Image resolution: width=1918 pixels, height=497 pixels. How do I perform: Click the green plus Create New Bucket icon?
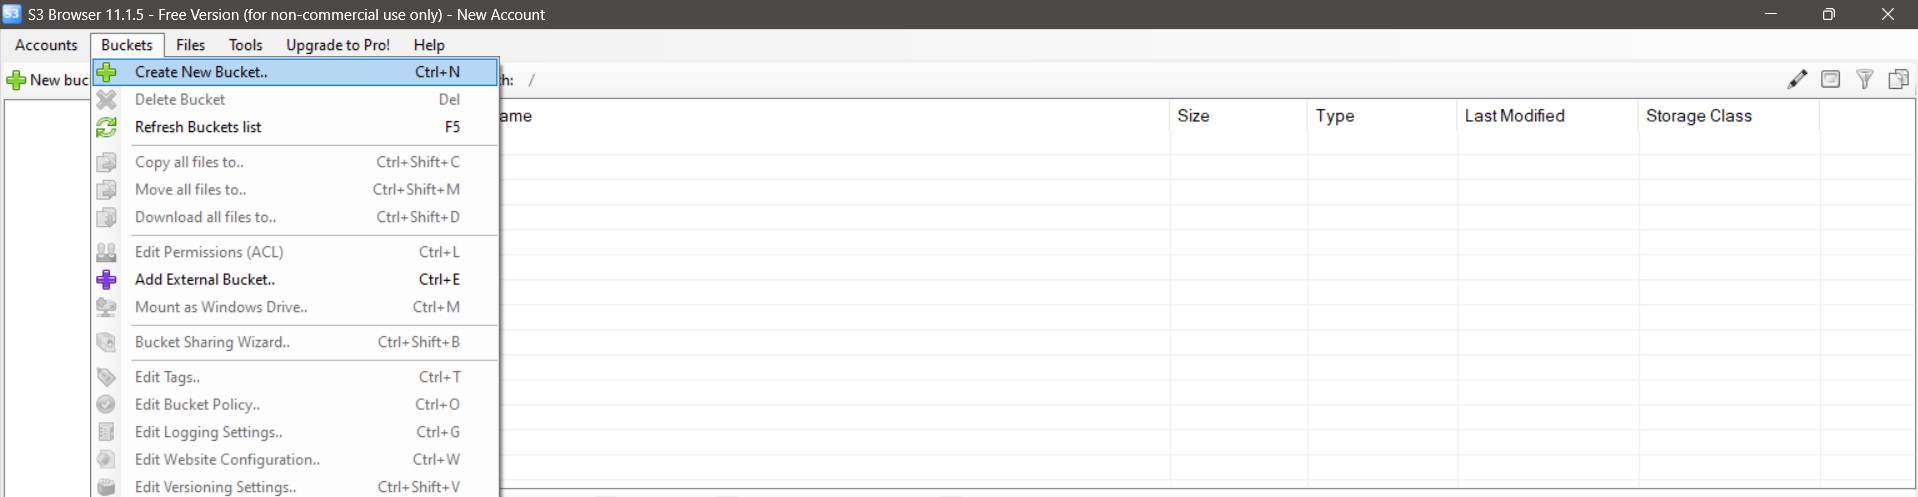tap(107, 72)
